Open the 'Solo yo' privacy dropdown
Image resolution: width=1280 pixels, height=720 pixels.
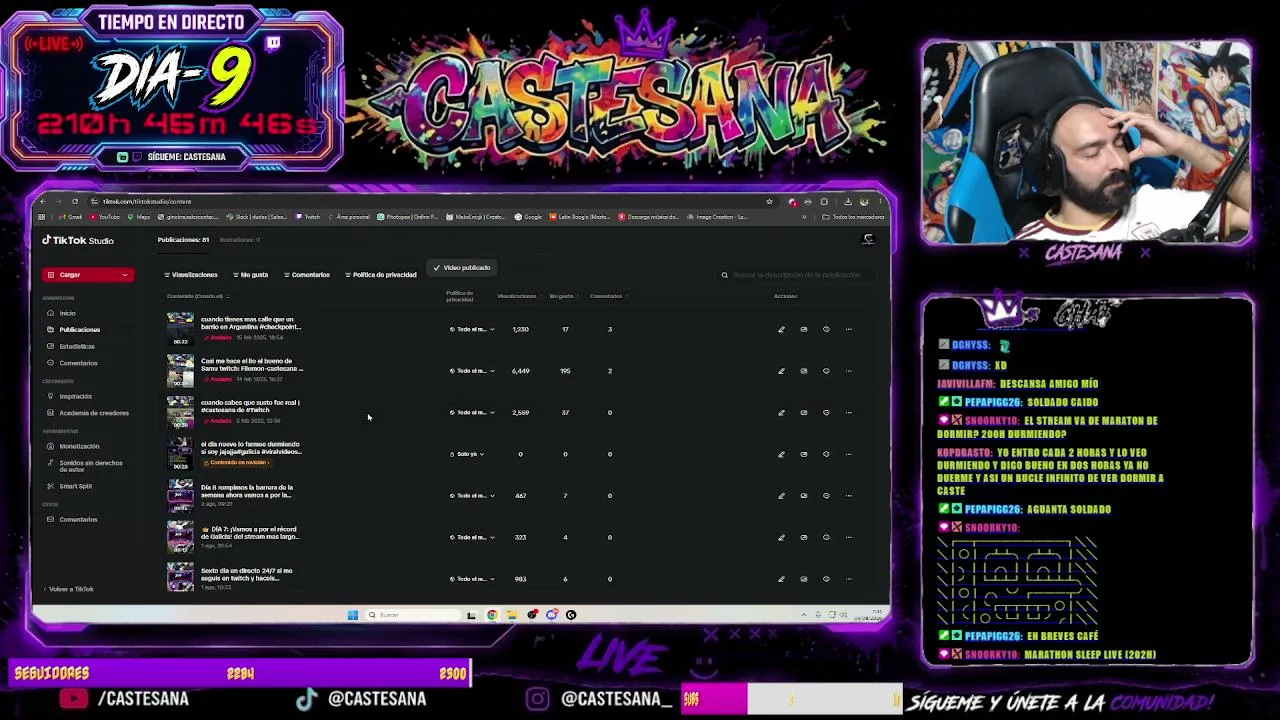(x=467, y=454)
